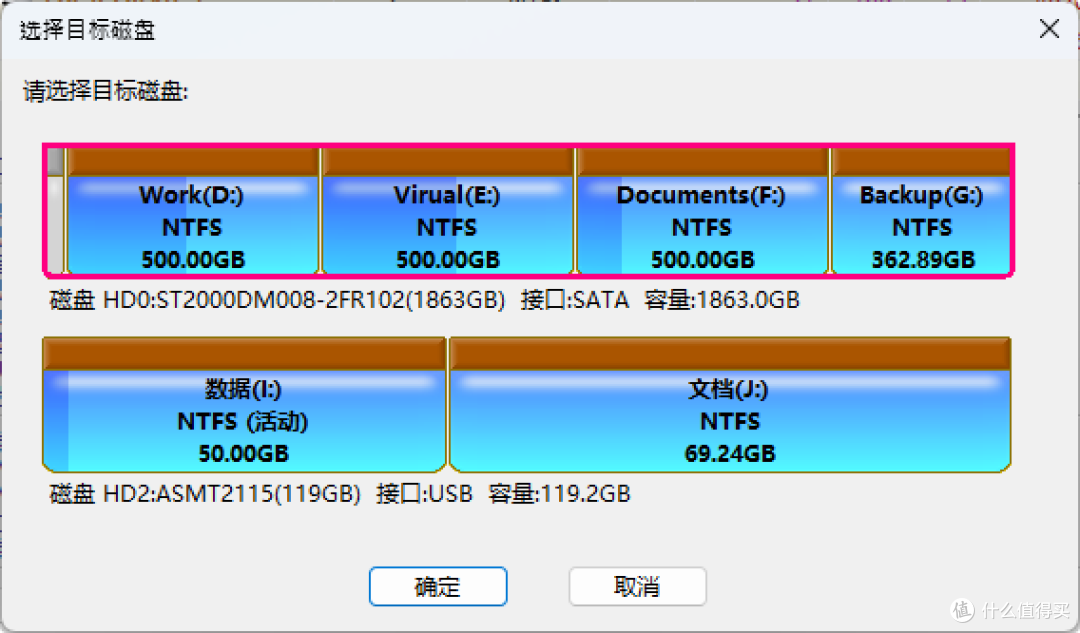Click the HD0:ST2000DM008 disk info text
The image size is (1080, 633).
pos(424,300)
